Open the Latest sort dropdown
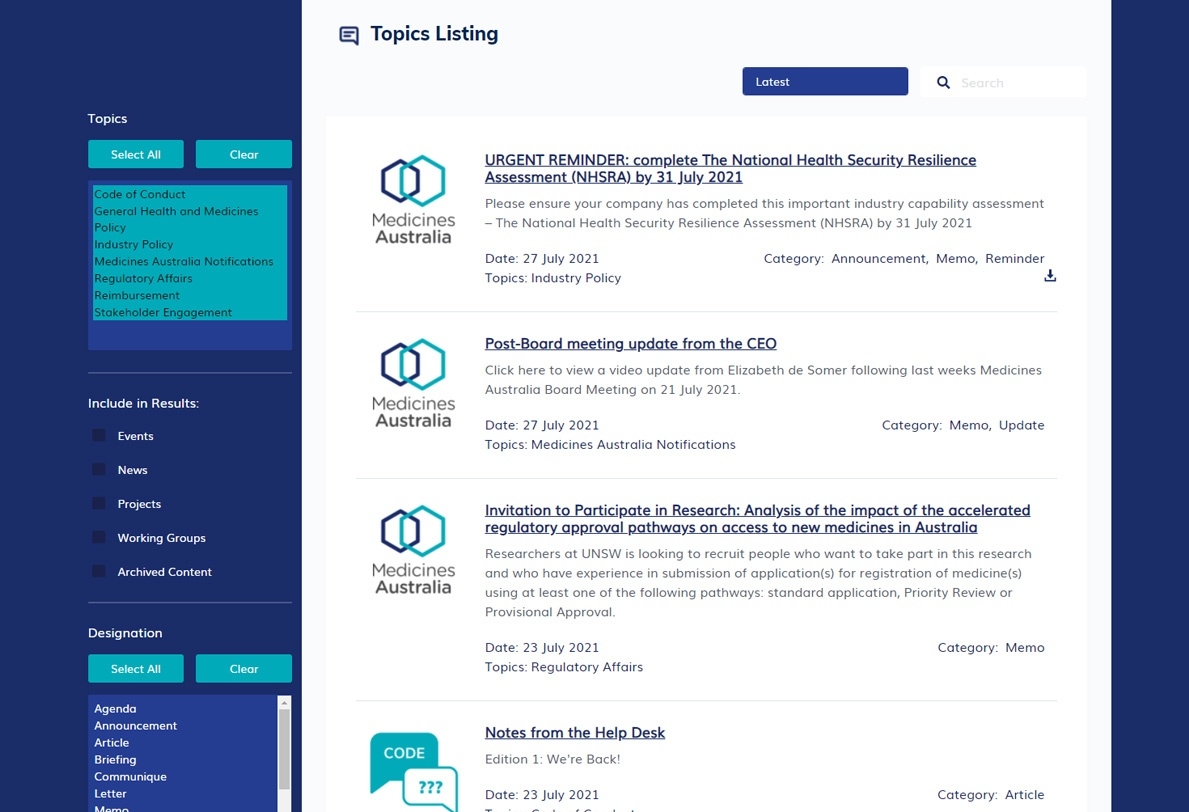 [825, 81]
